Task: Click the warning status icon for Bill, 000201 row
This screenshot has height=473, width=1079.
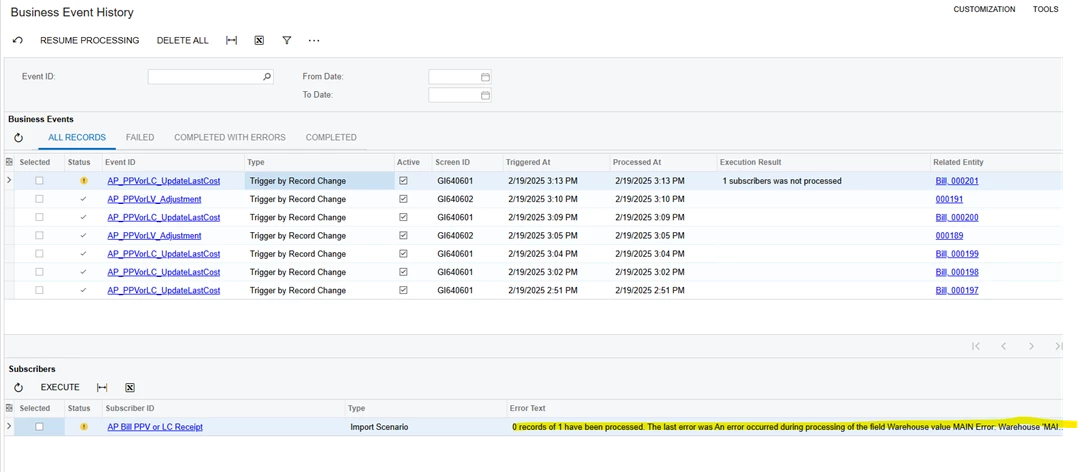Action: tap(84, 181)
